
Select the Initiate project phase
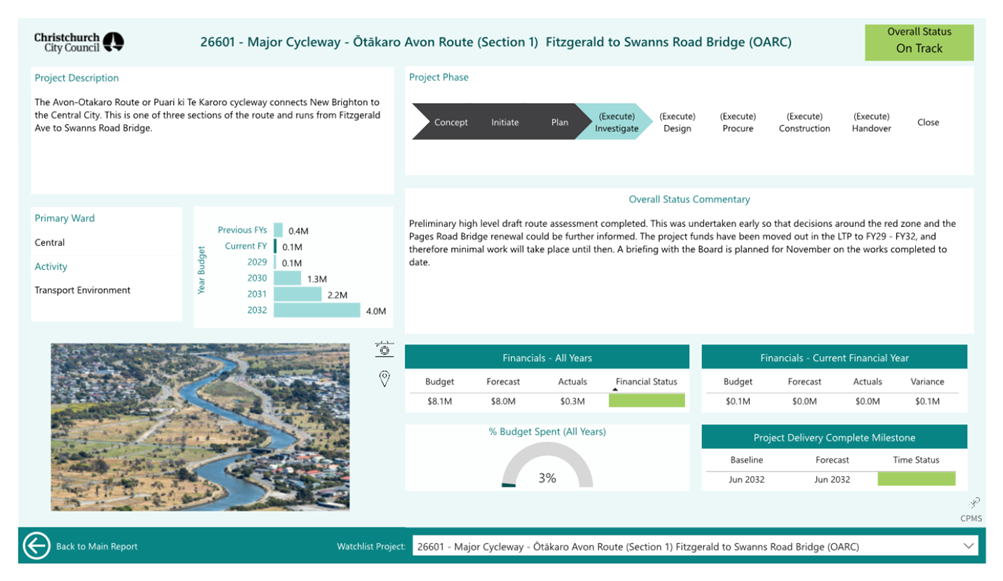pyautogui.click(x=505, y=122)
